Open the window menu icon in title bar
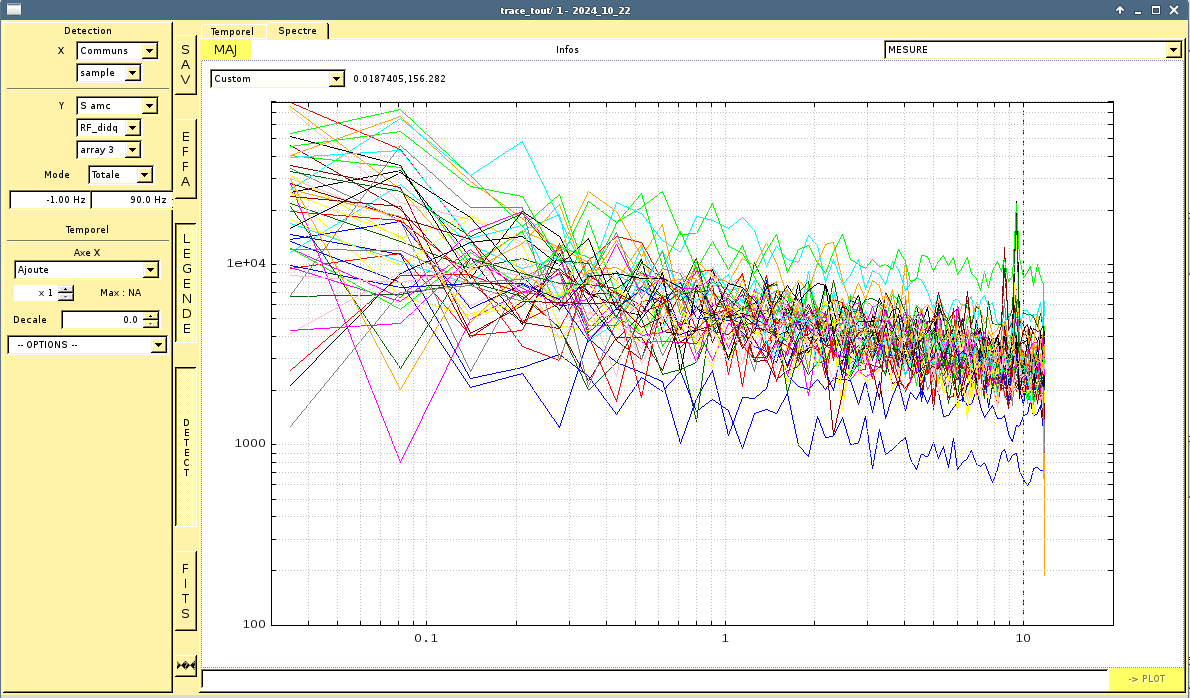The width and height of the screenshot is (1190, 698). [x=14, y=9]
